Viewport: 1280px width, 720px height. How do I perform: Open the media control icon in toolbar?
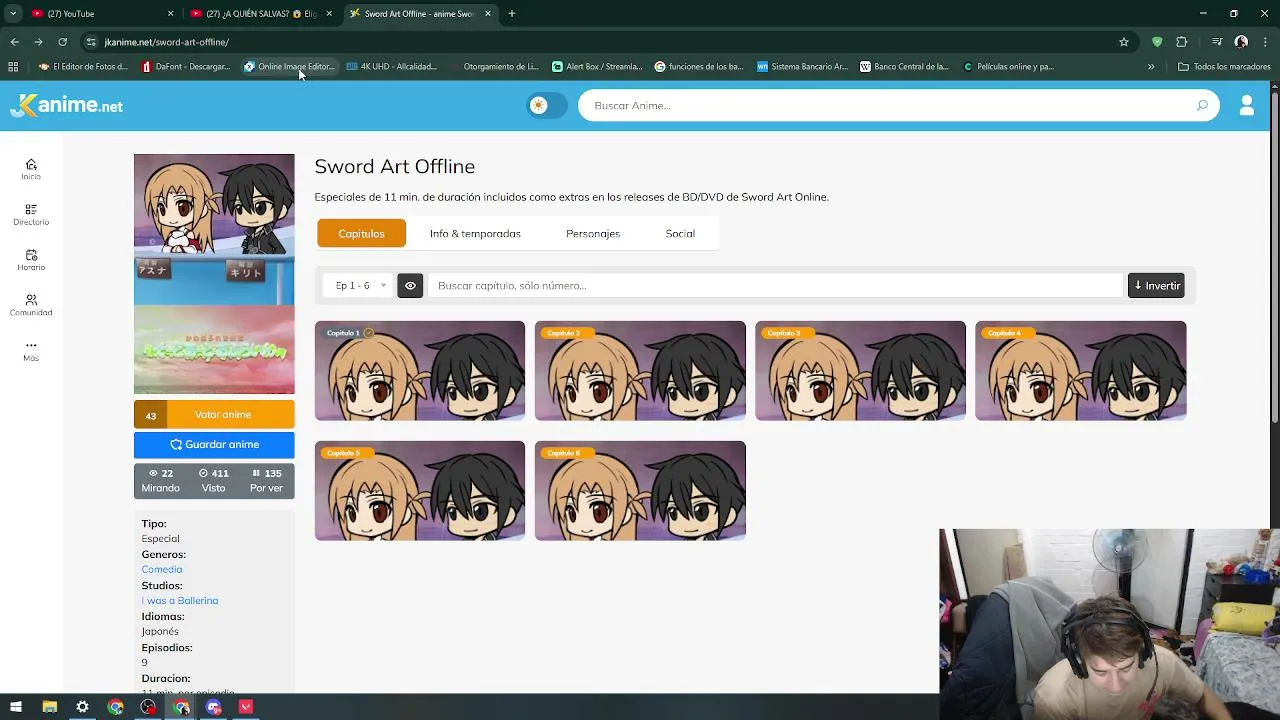[x=1217, y=42]
